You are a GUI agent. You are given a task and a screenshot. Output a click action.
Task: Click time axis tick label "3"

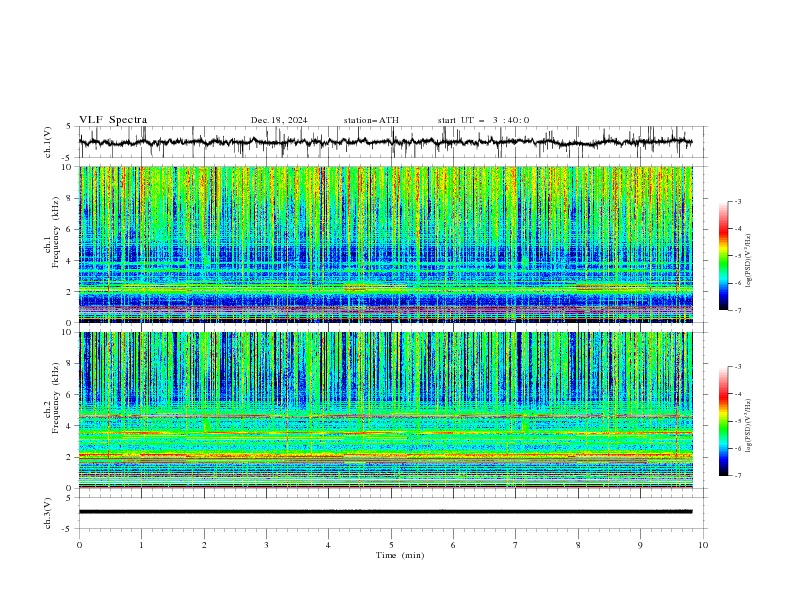266,545
